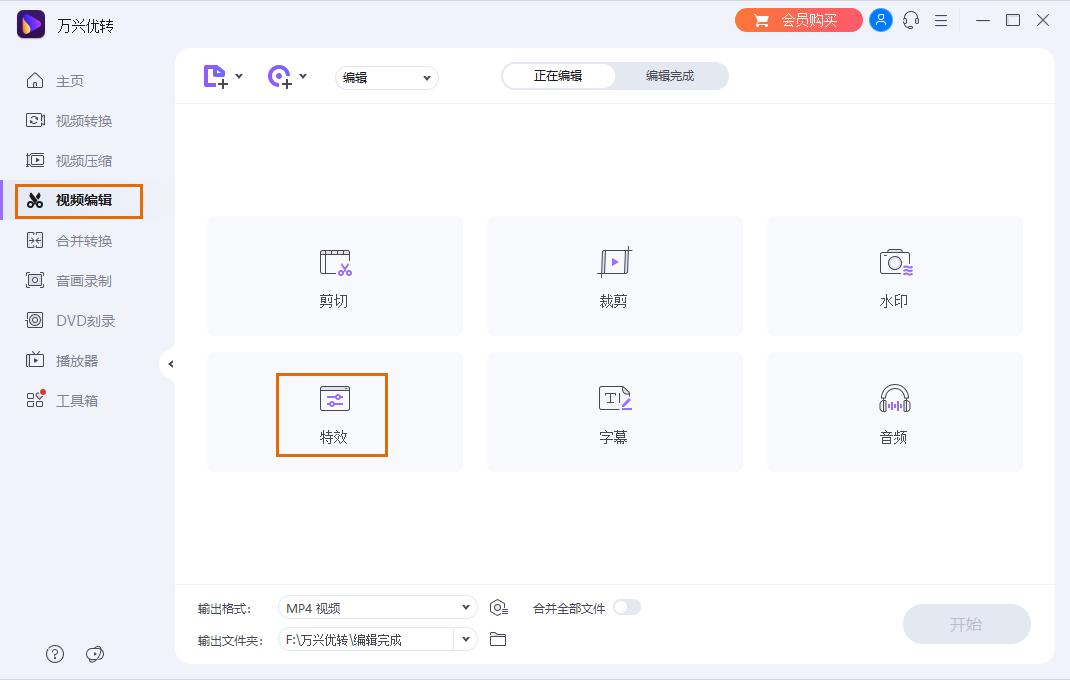Click the 会员购买 purchase button
Image resolution: width=1070 pixels, height=680 pixels.
[799, 19]
